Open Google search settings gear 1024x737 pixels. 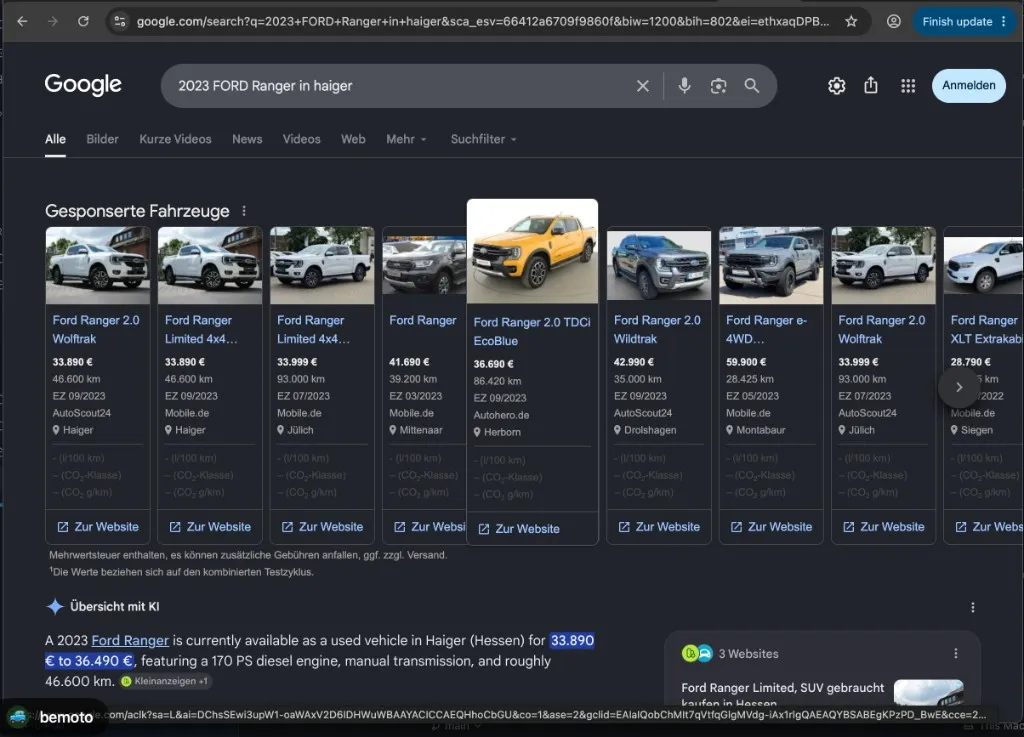(837, 86)
